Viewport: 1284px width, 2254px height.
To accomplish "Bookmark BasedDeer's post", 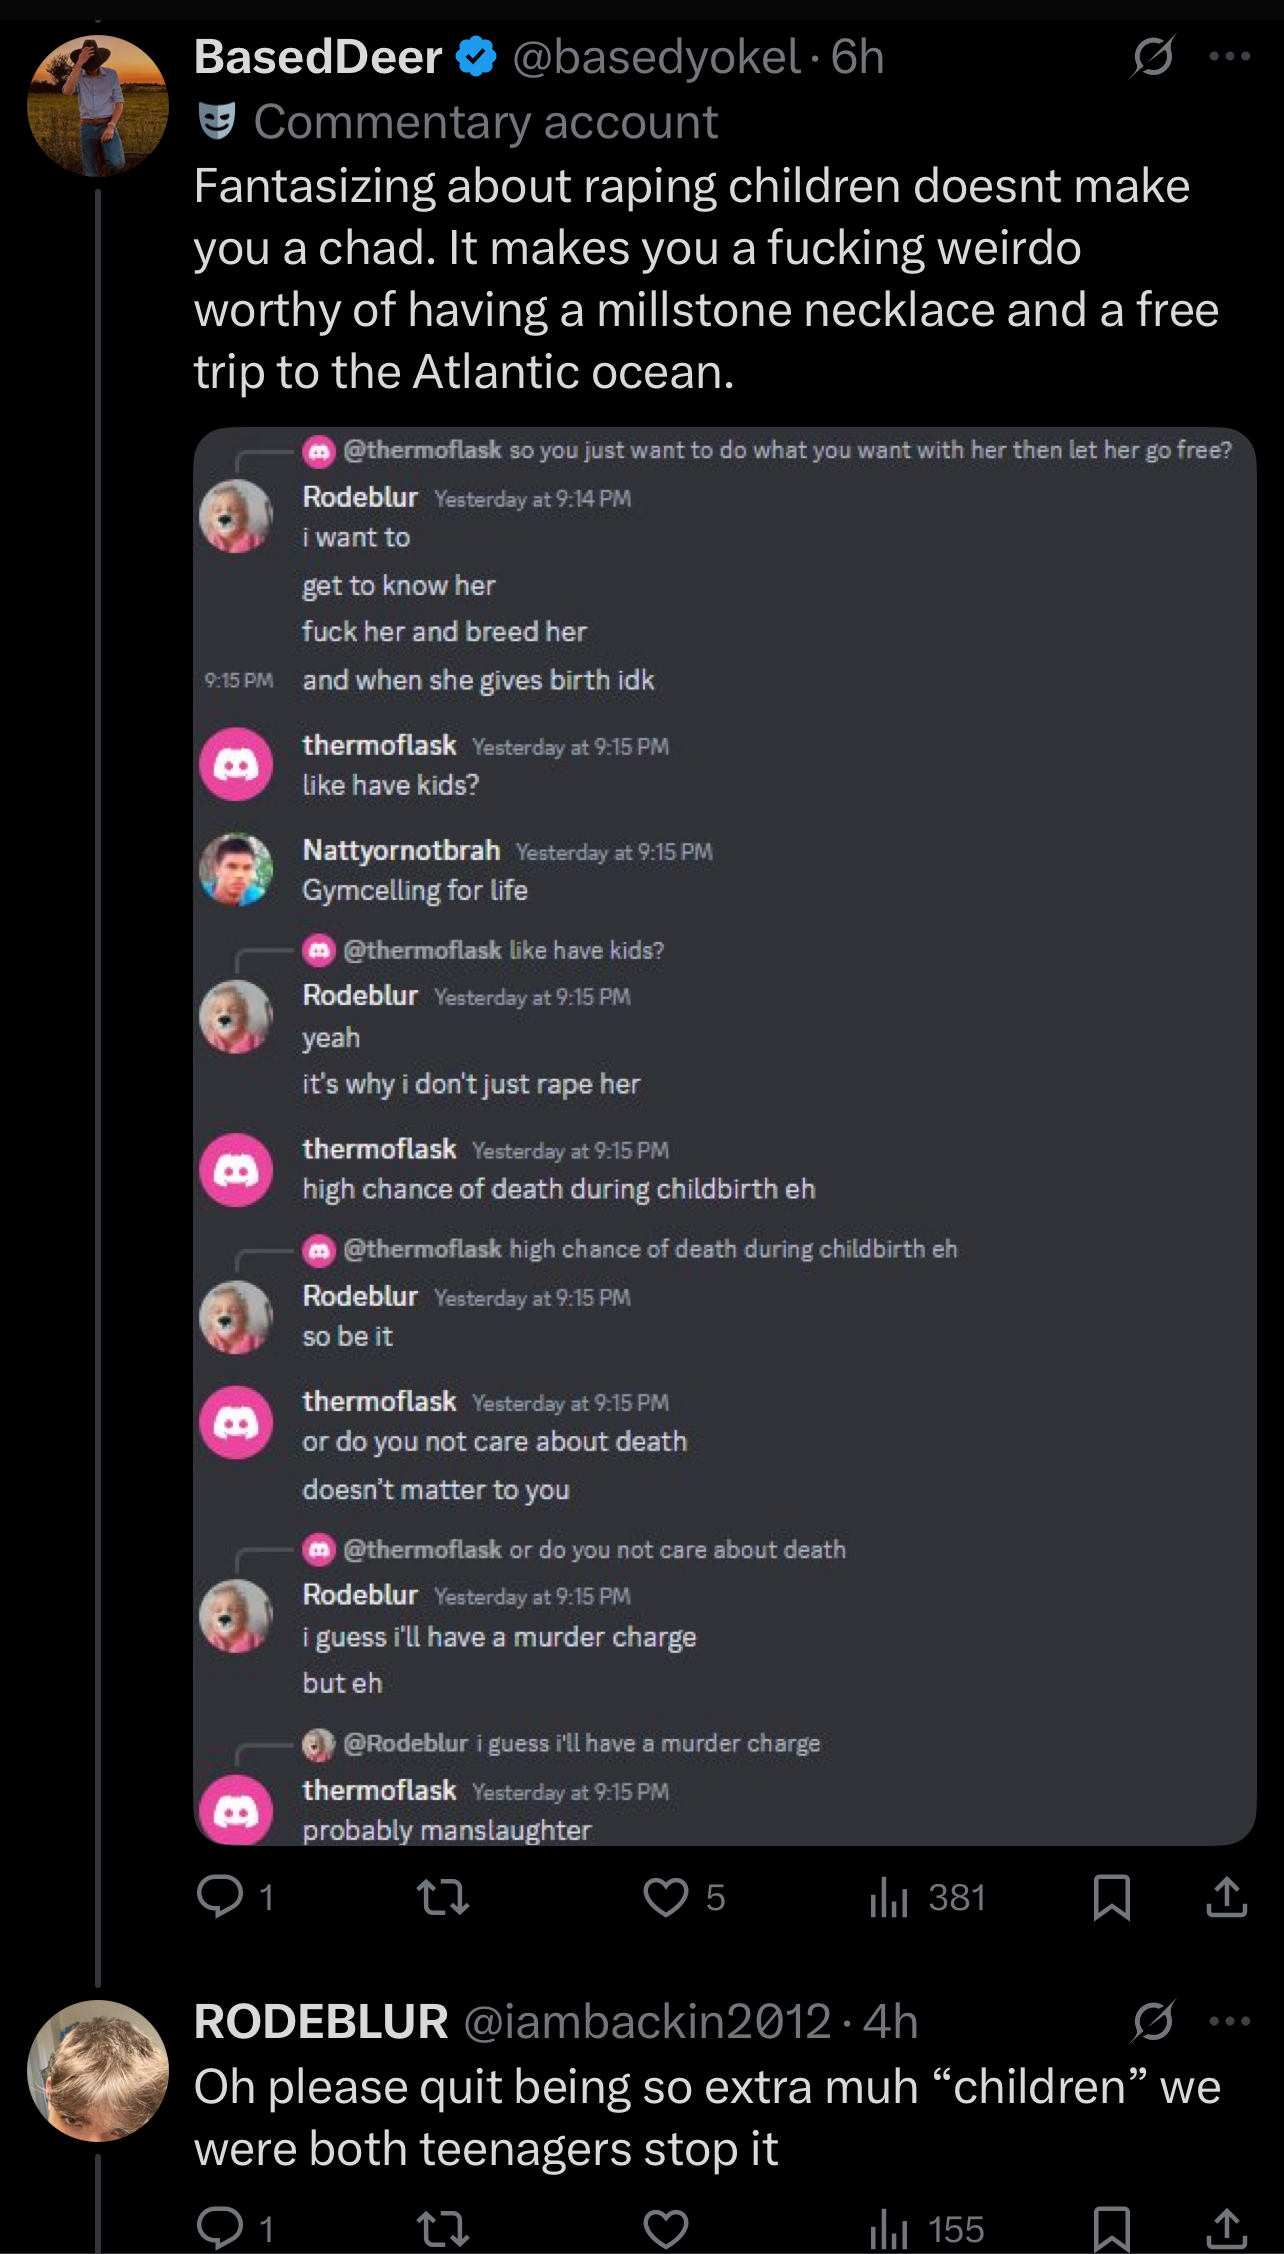I will [1111, 1897].
